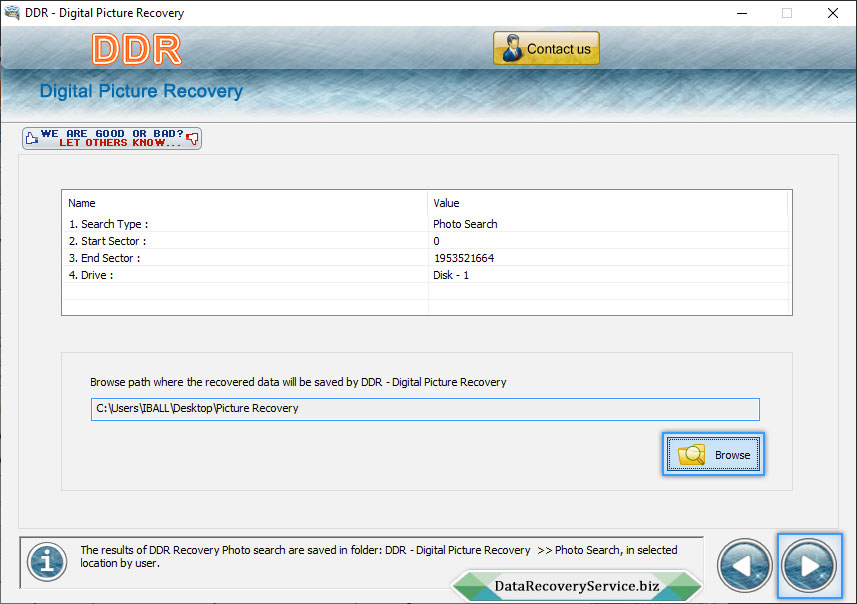
Task: Select the 'Start Sector' row name
Action: click(108, 241)
